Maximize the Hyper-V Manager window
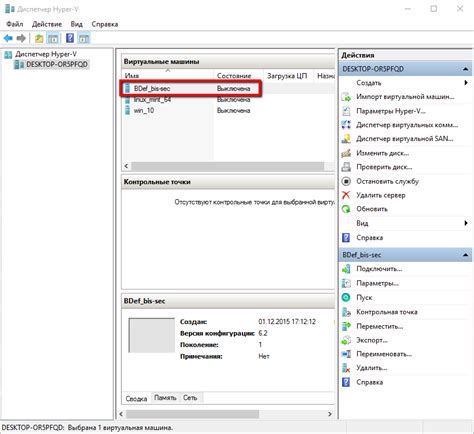The height and width of the screenshot is (434, 474). point(434,9)
